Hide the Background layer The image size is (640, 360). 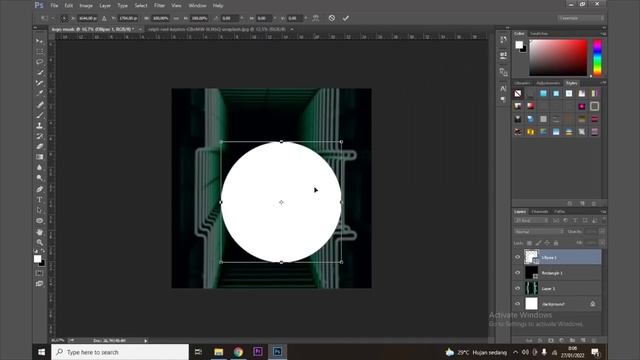518,304
